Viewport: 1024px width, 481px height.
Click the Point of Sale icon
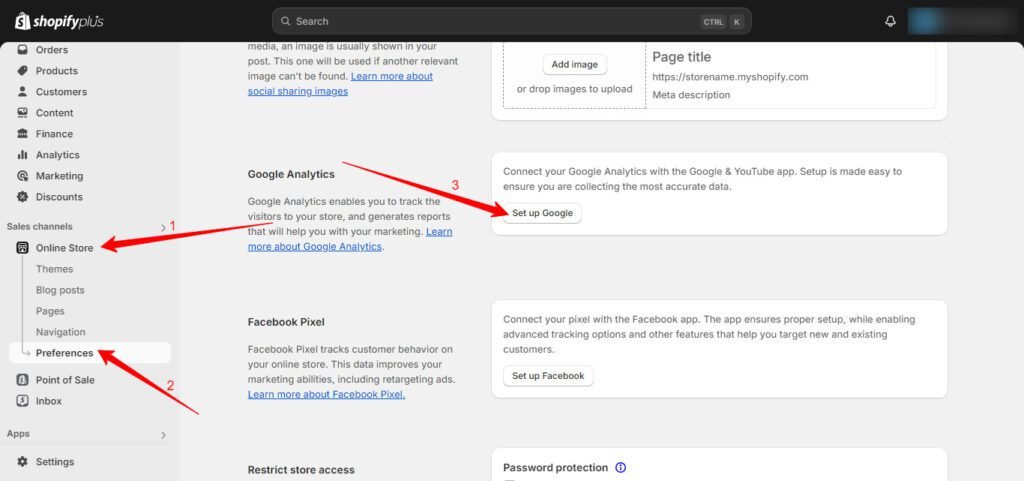click(22, 380)
